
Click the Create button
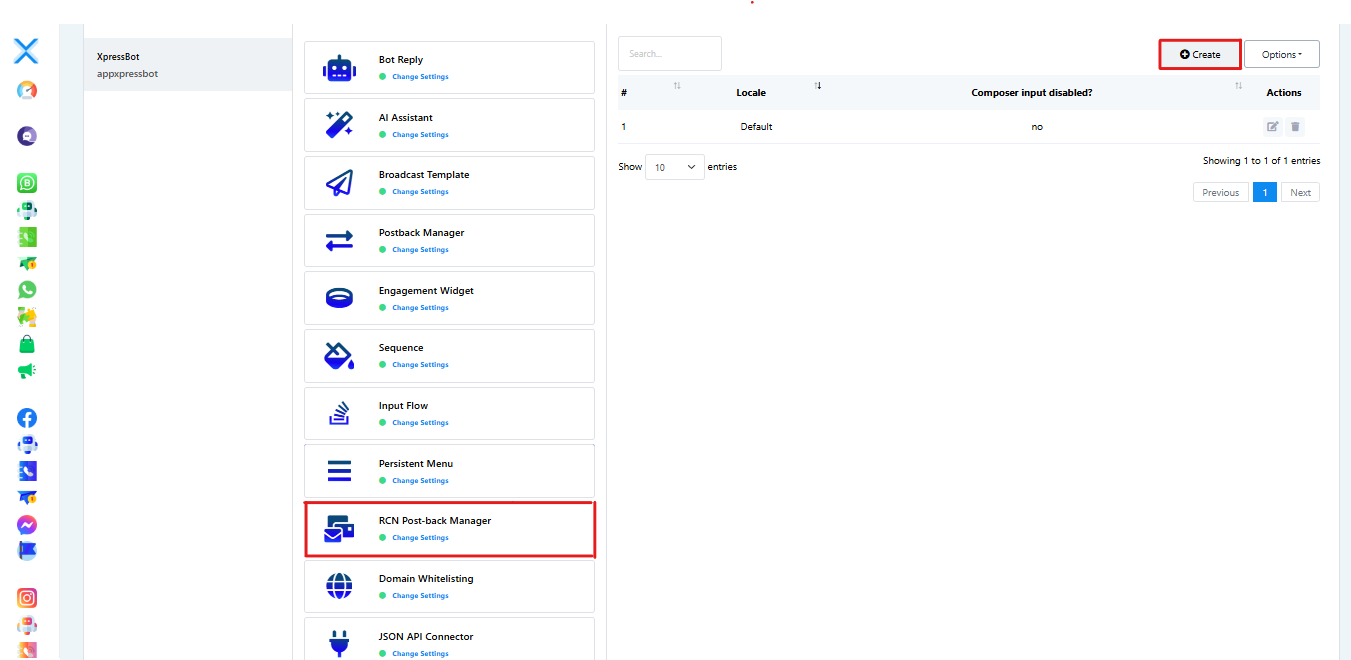point(1200,54)
